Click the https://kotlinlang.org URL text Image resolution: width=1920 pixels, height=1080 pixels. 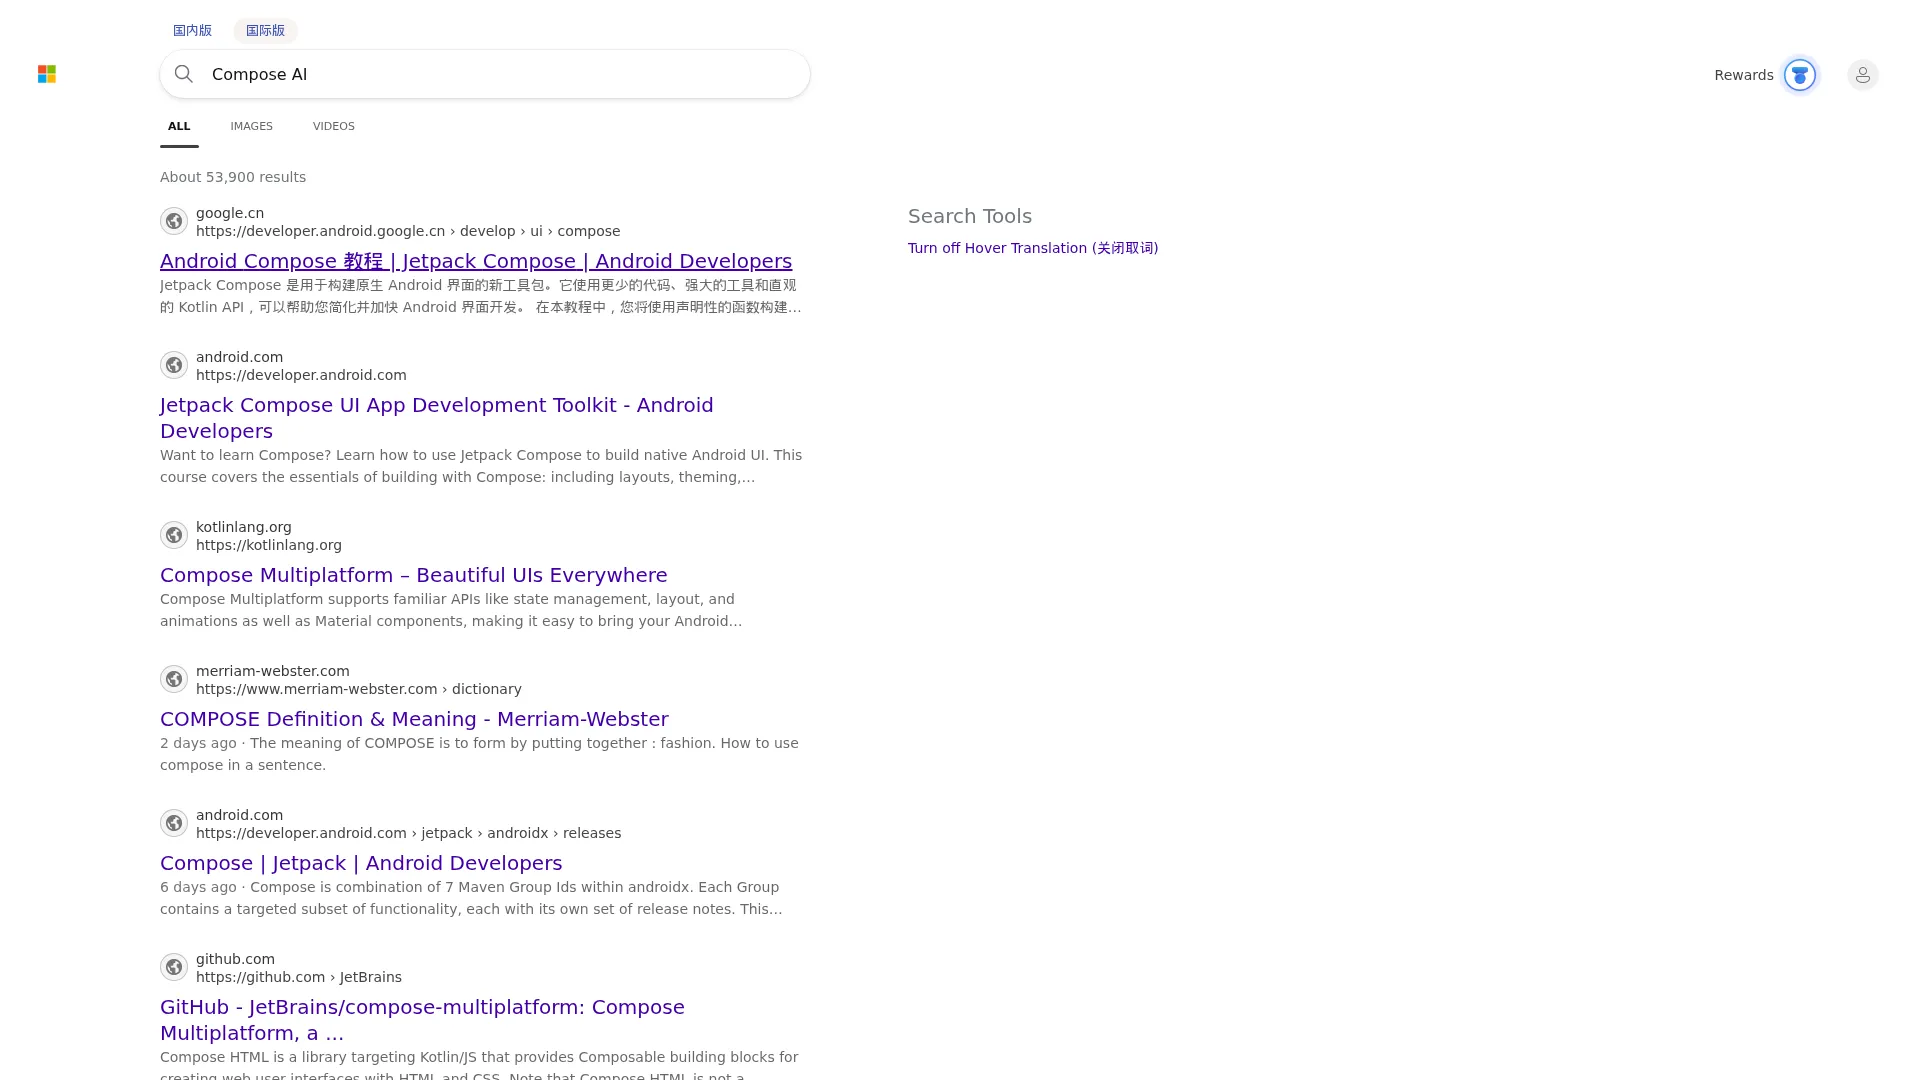pyautogui.click(x=269, y=545)
